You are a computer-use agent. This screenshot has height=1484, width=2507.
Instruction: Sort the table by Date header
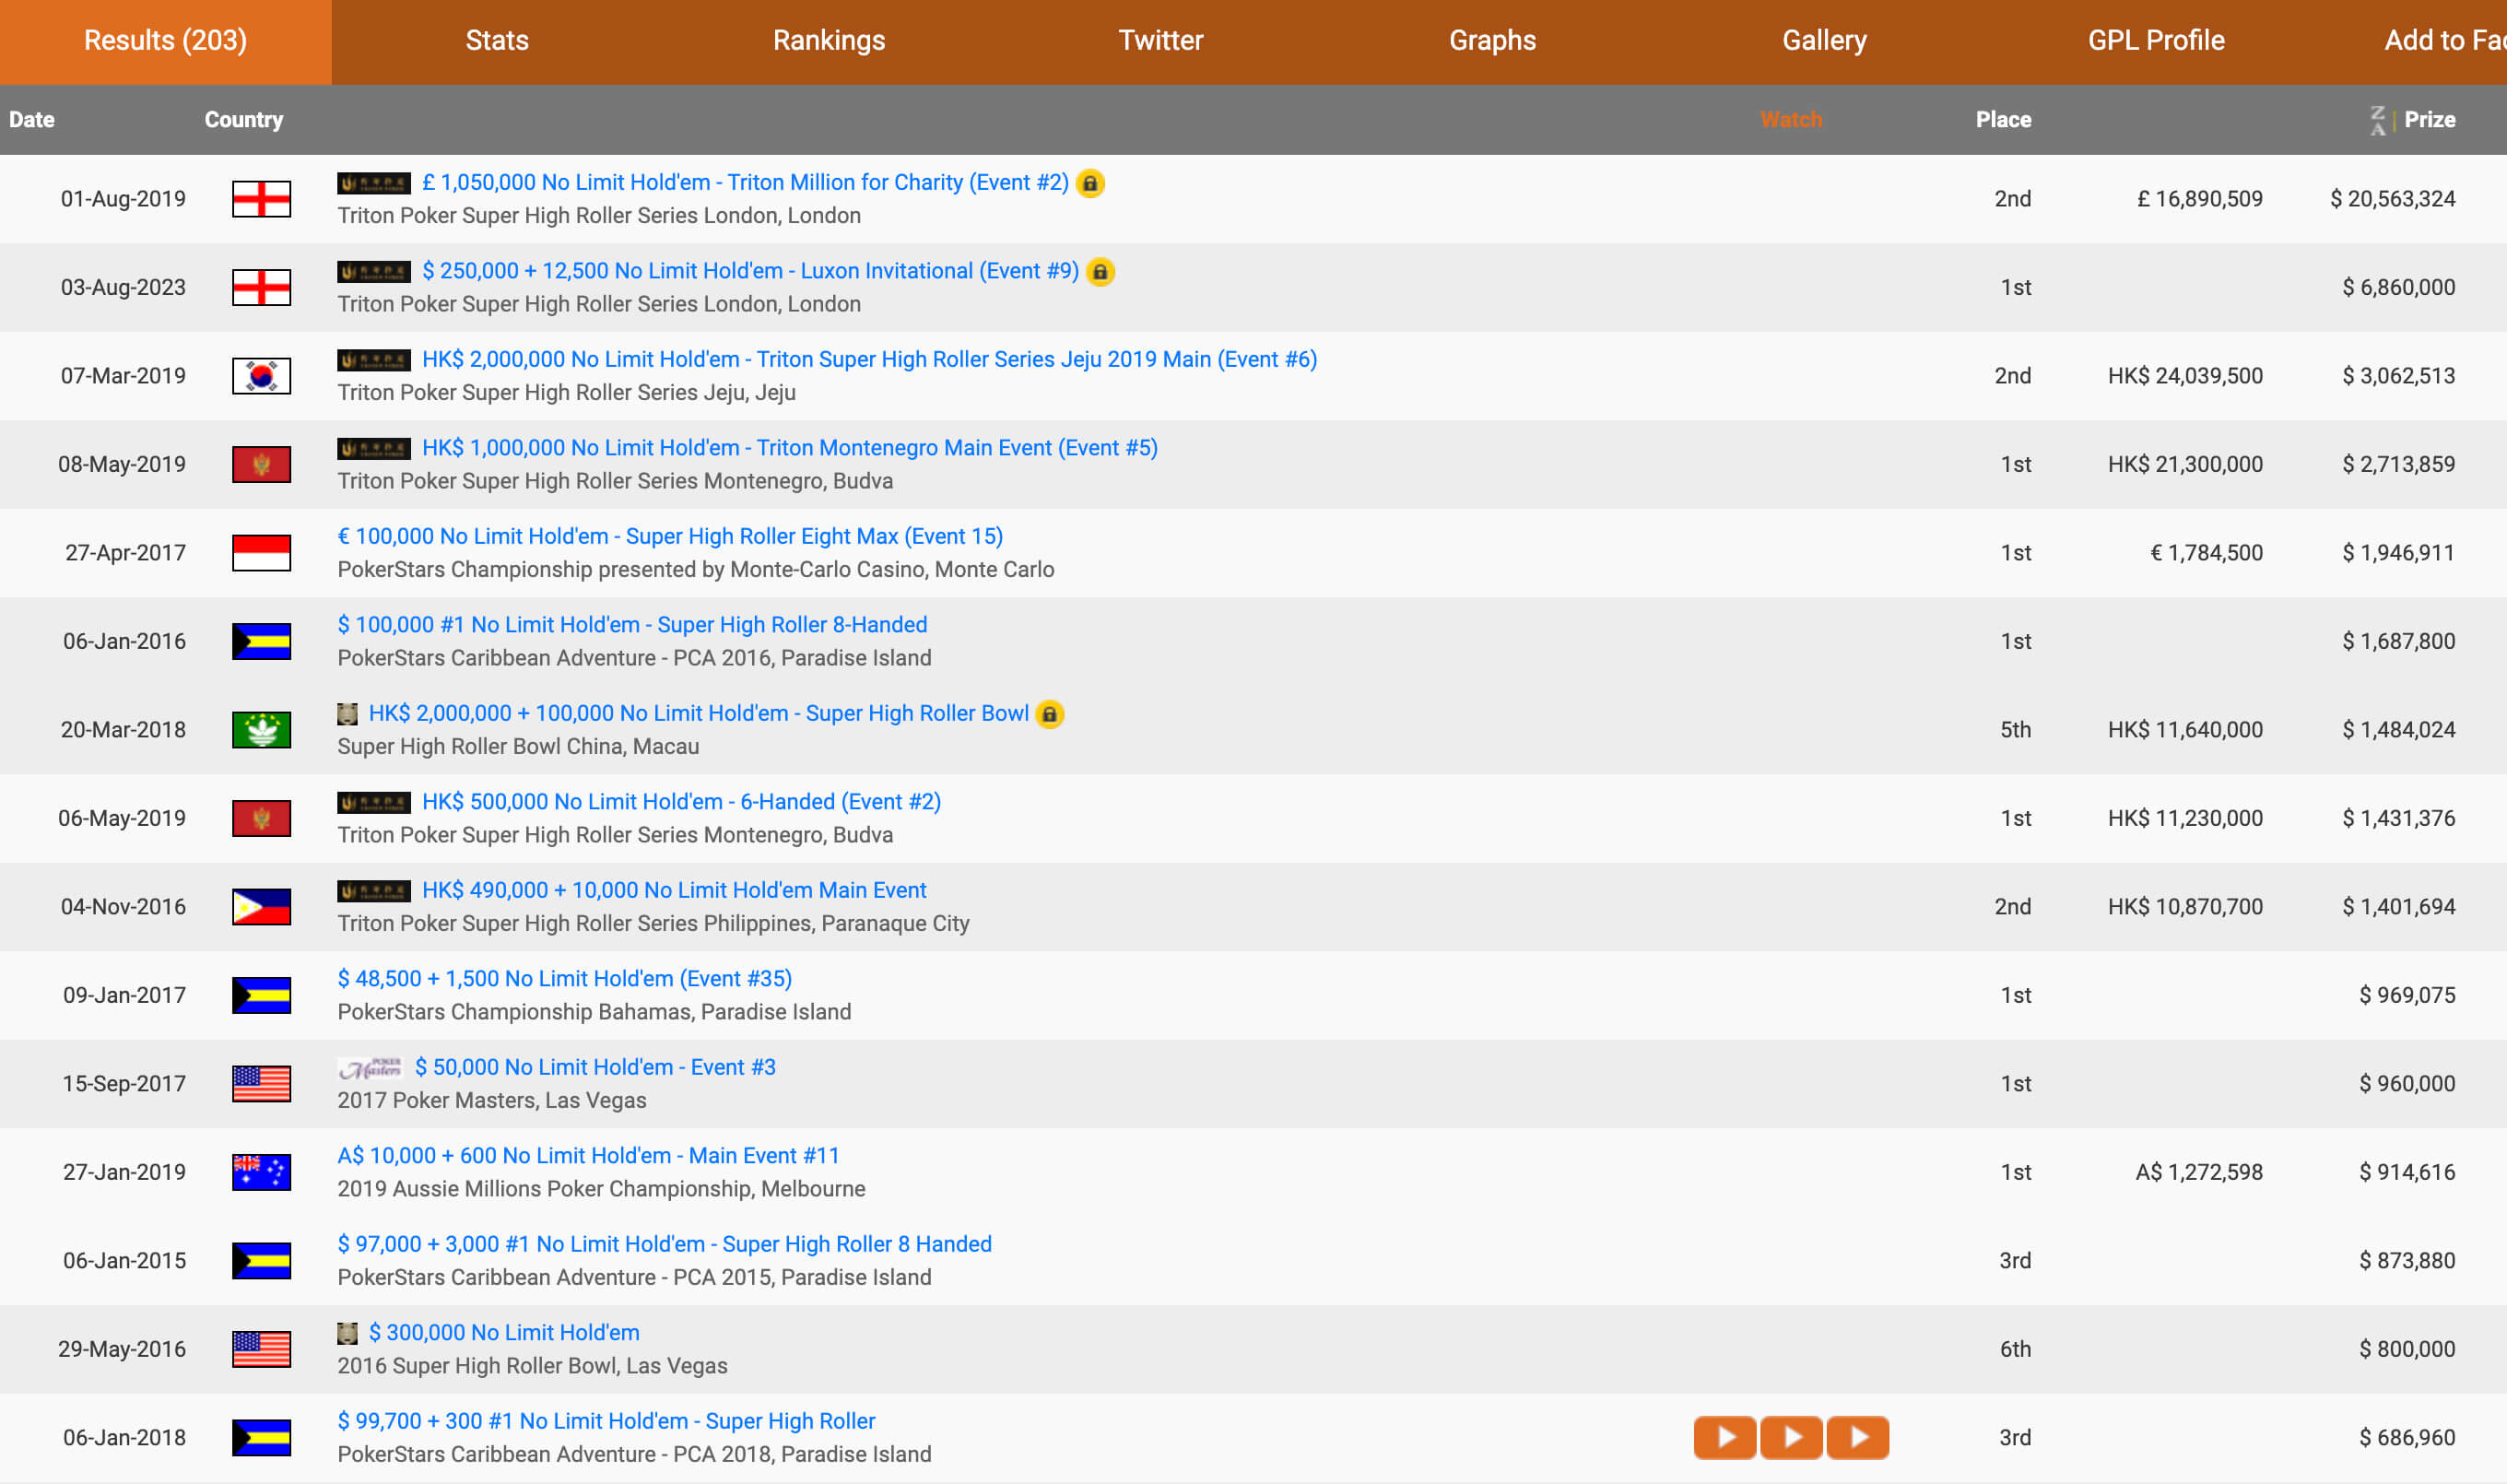(32, 120)
